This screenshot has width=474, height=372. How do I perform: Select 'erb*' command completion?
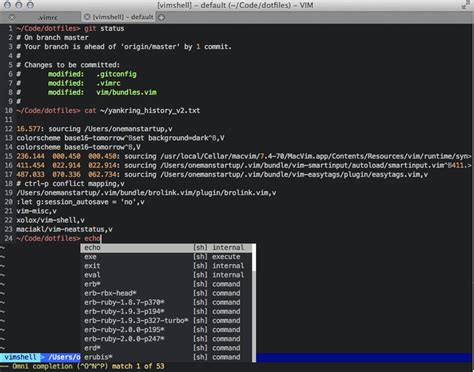coord(167,284)
